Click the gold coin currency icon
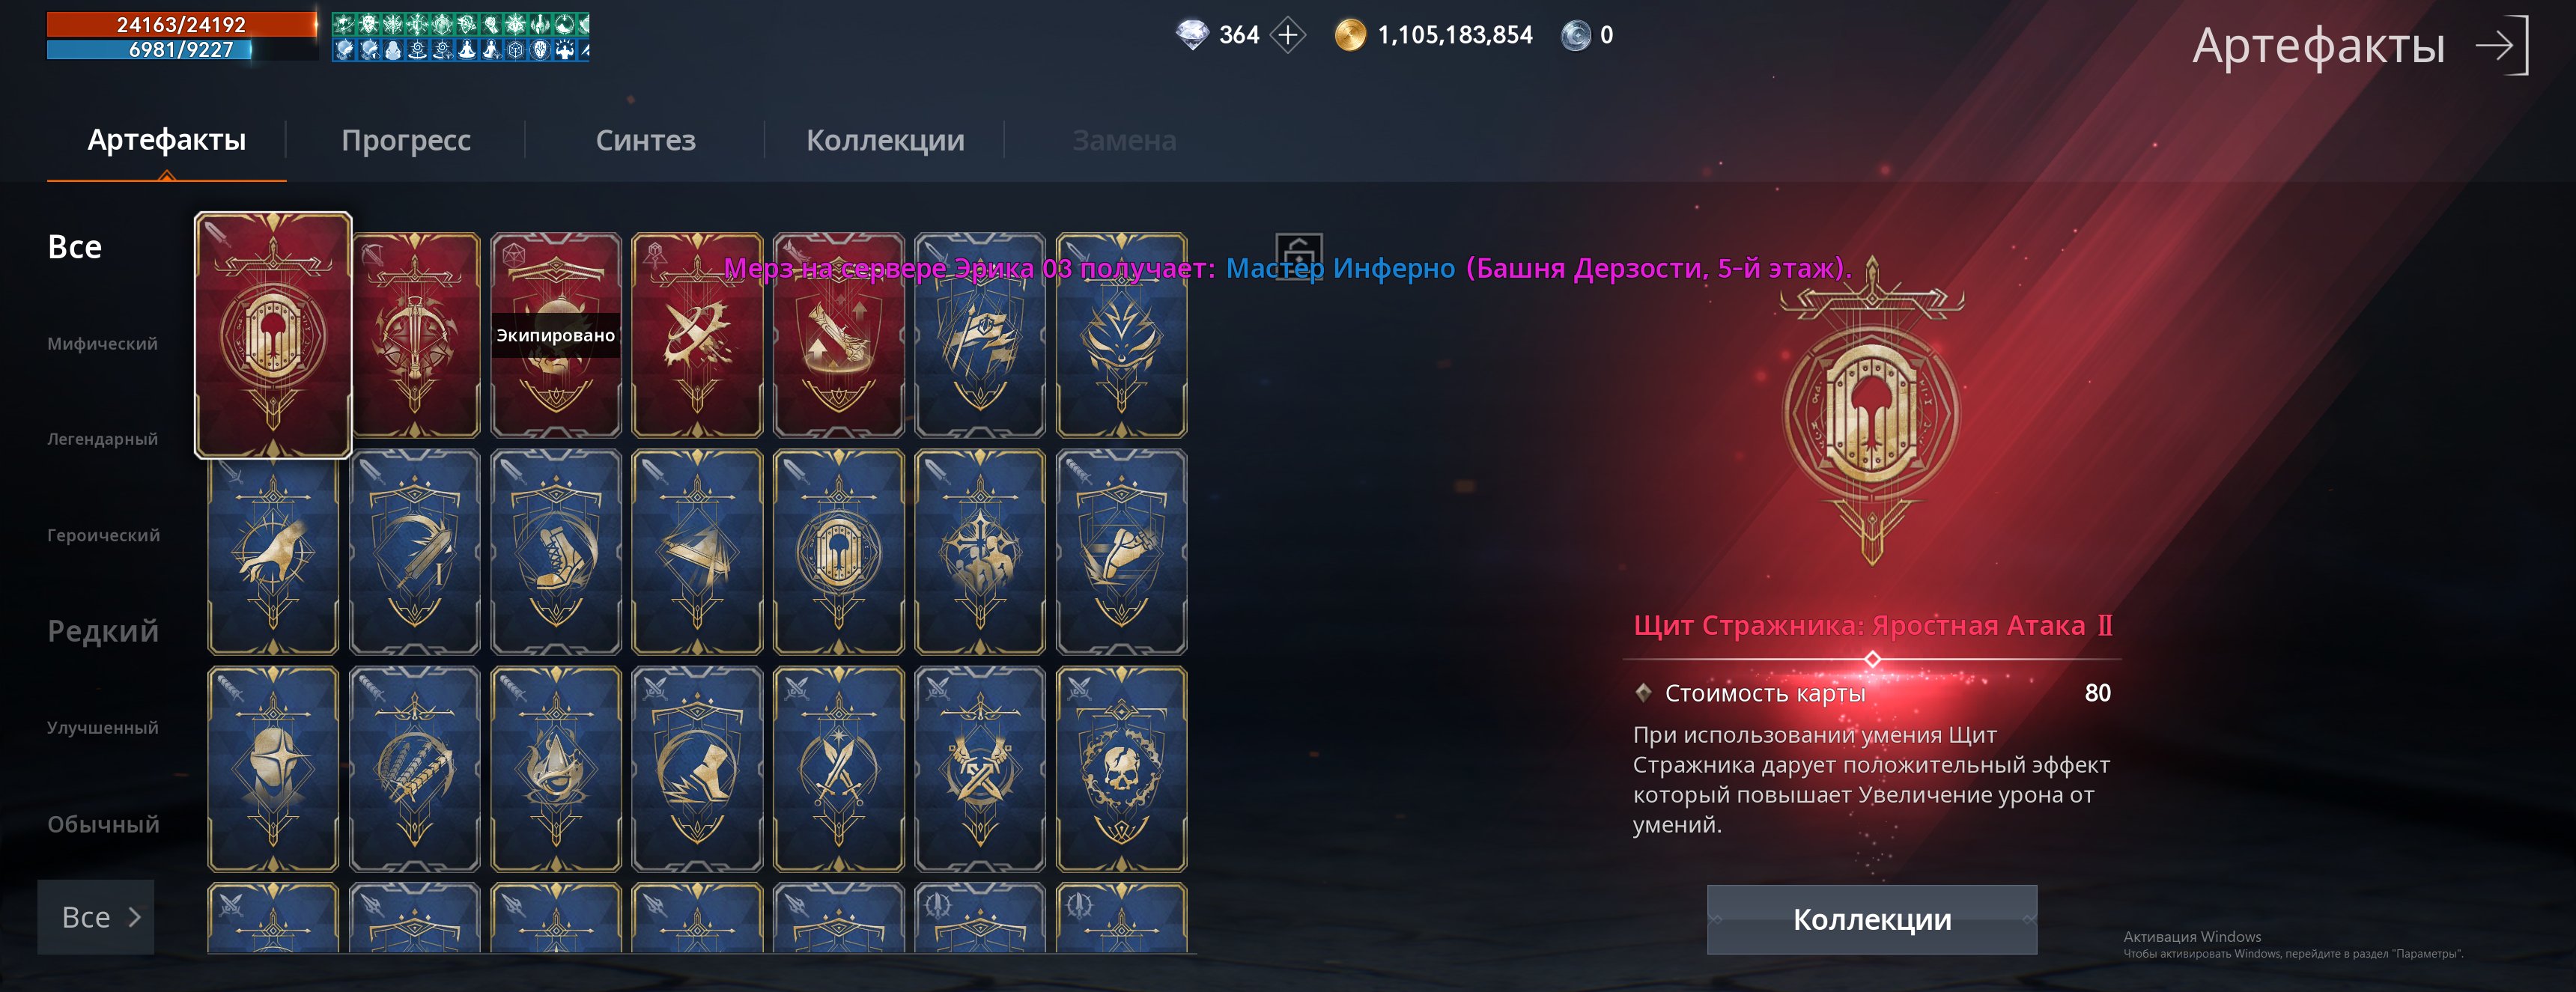This screenshot has height=992, width=2576. [1350, 36]
